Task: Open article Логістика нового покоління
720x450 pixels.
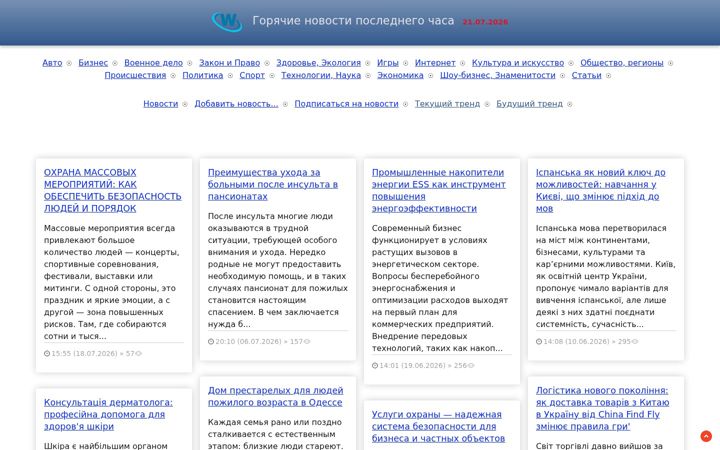Action: (602, 408)
